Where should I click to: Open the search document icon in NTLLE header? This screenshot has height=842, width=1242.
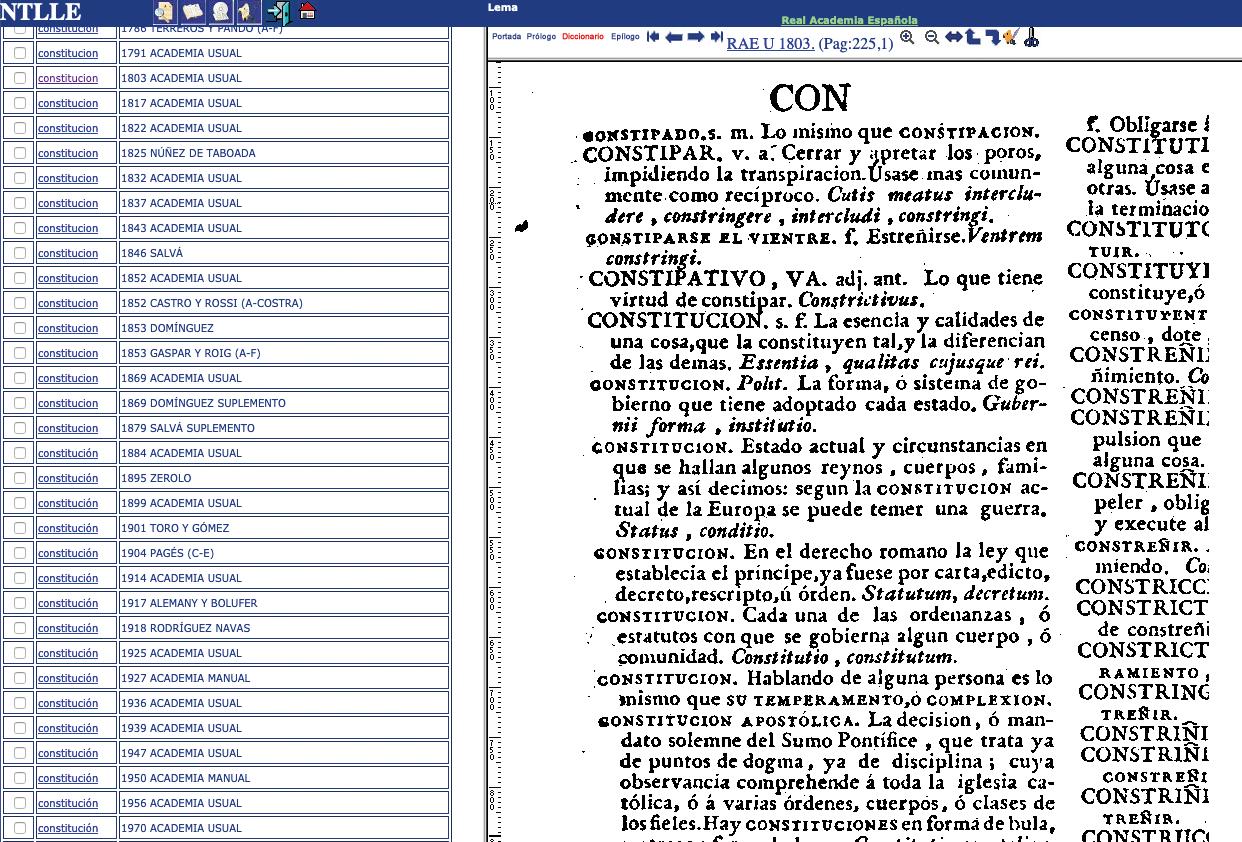tap(164, 12)
